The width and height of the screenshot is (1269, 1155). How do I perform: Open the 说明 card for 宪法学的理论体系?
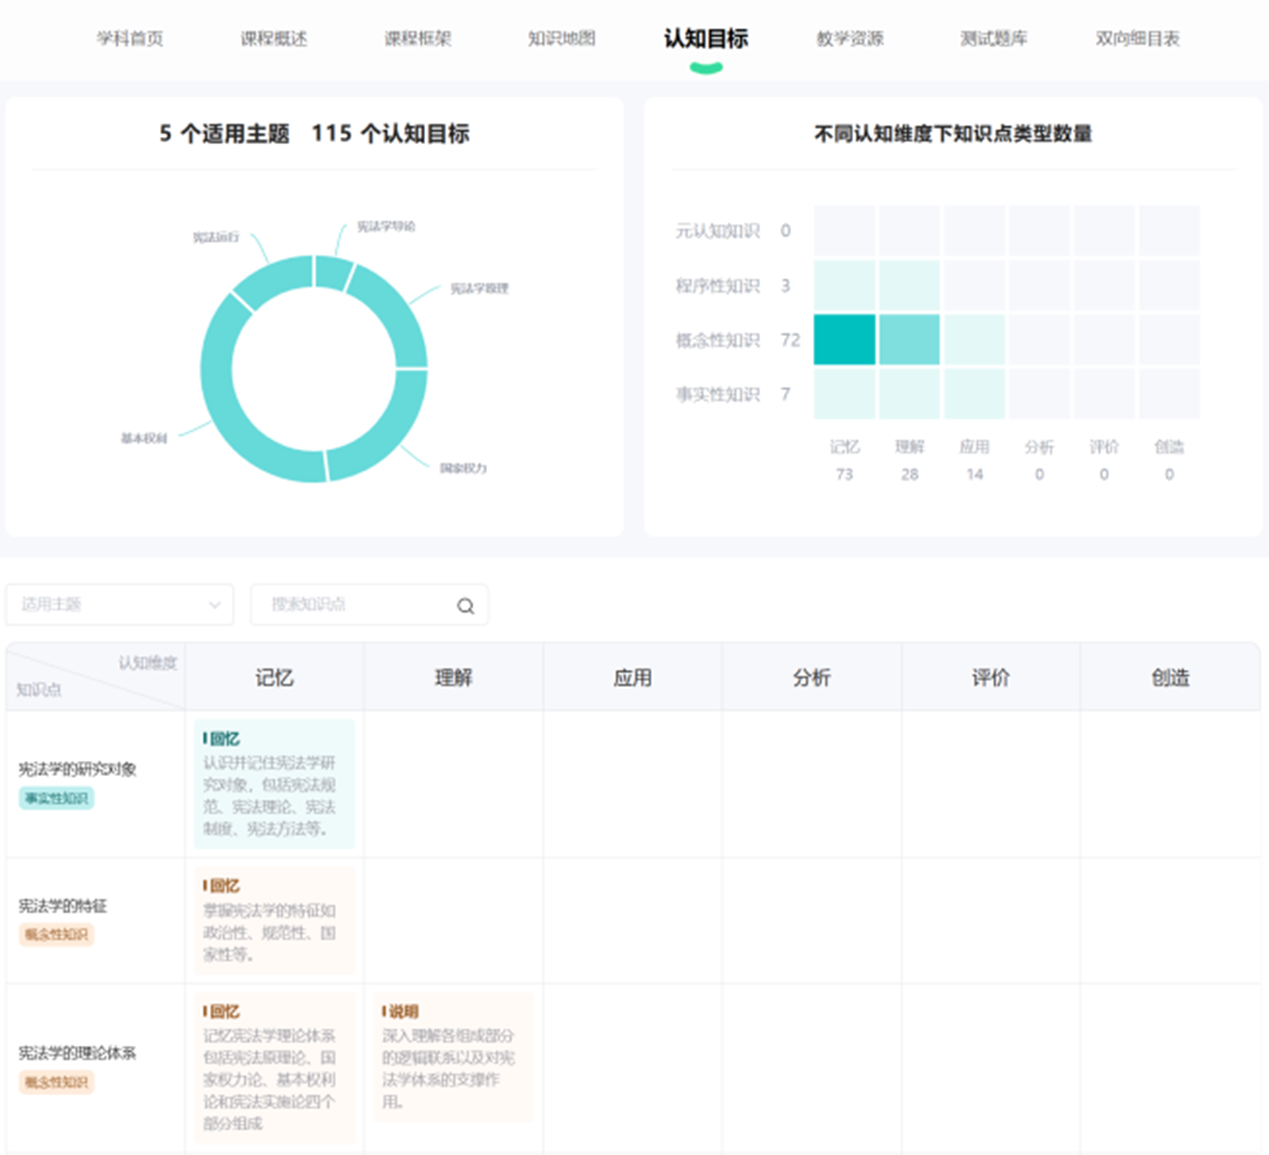(x=453, y=1056)
